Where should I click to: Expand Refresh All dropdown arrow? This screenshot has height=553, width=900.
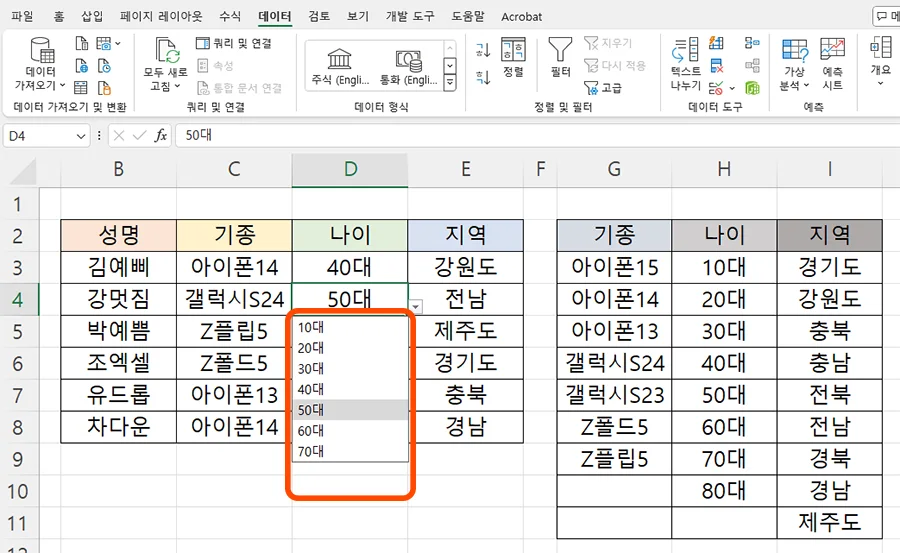click(x=177, y=86)
